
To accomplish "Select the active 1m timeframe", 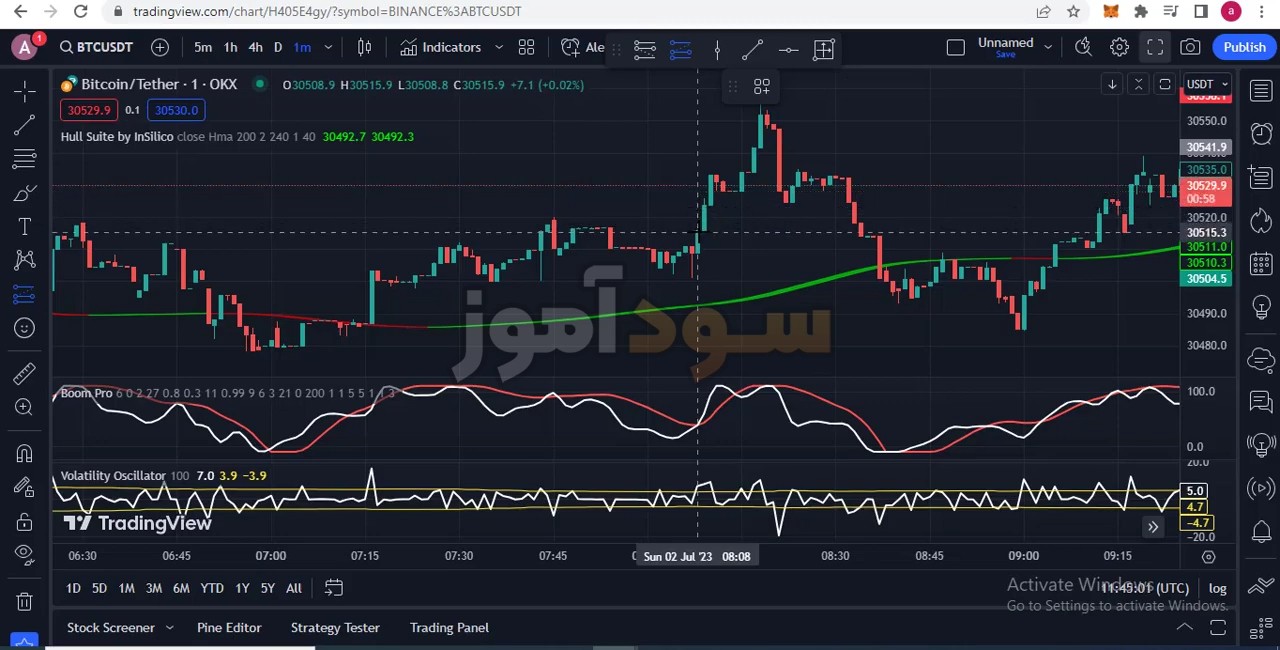I will coord(302,47).
